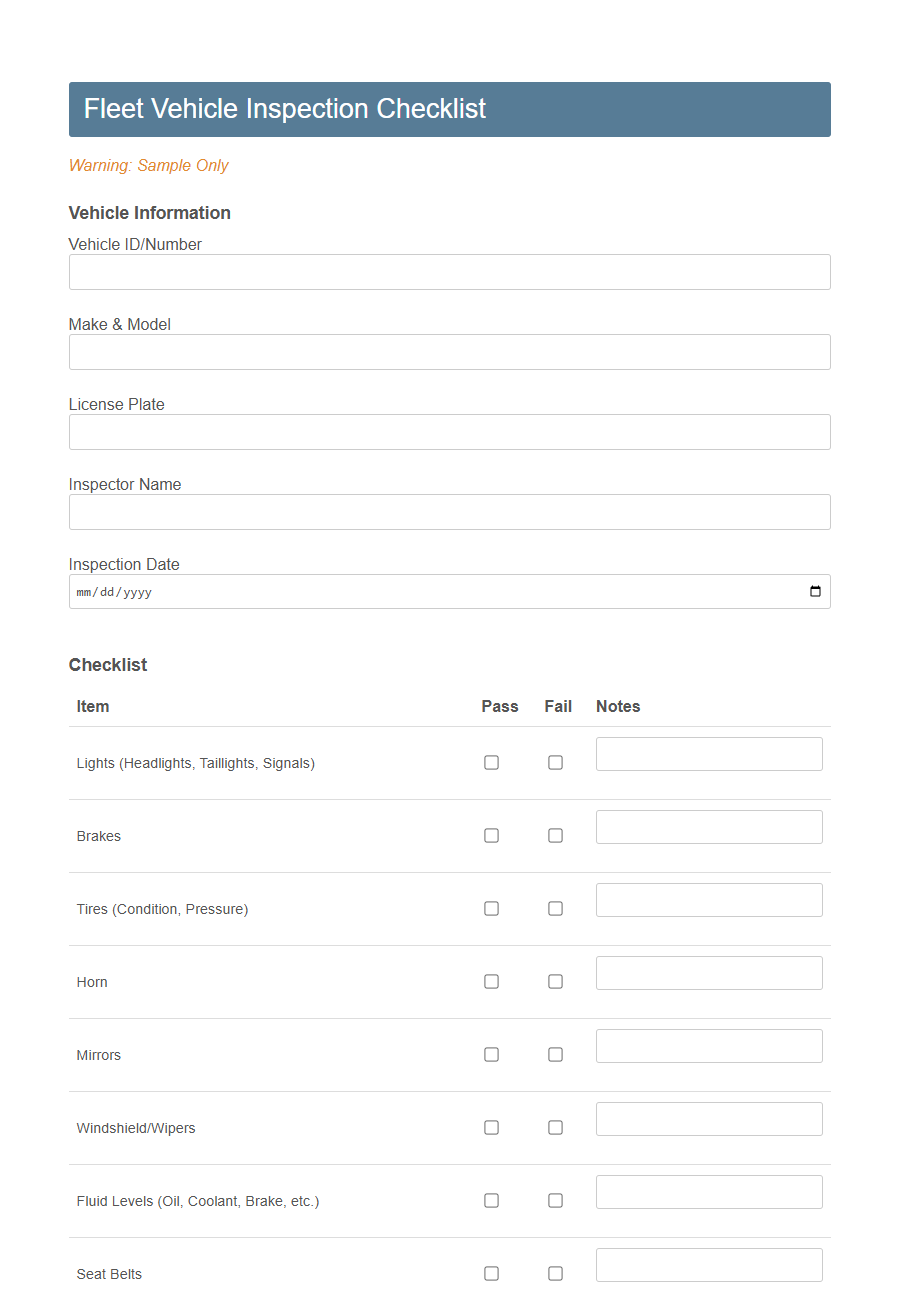This screenshot has height=1300, width=900.
Task: Select the Make & Model text box
Action: 449,352
